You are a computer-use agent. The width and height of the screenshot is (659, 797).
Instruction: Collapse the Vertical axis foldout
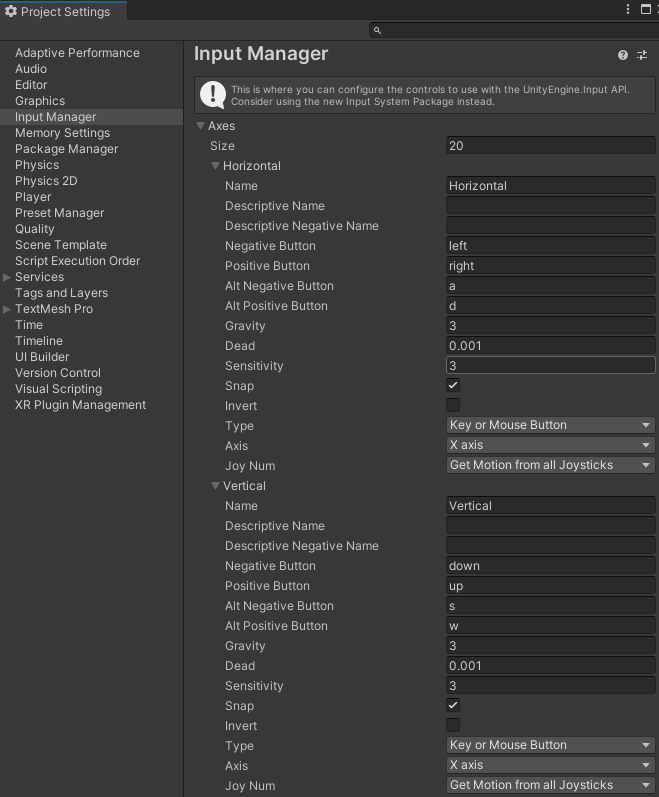pos(215,486)
